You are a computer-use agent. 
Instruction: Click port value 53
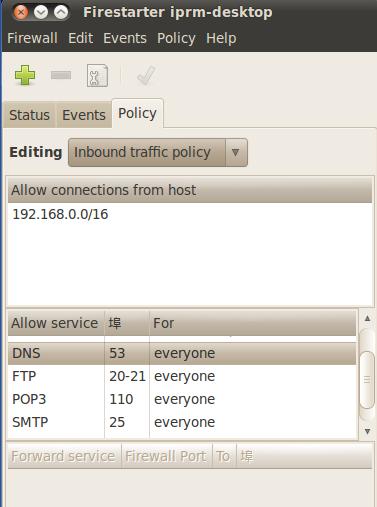pos(117,353)
